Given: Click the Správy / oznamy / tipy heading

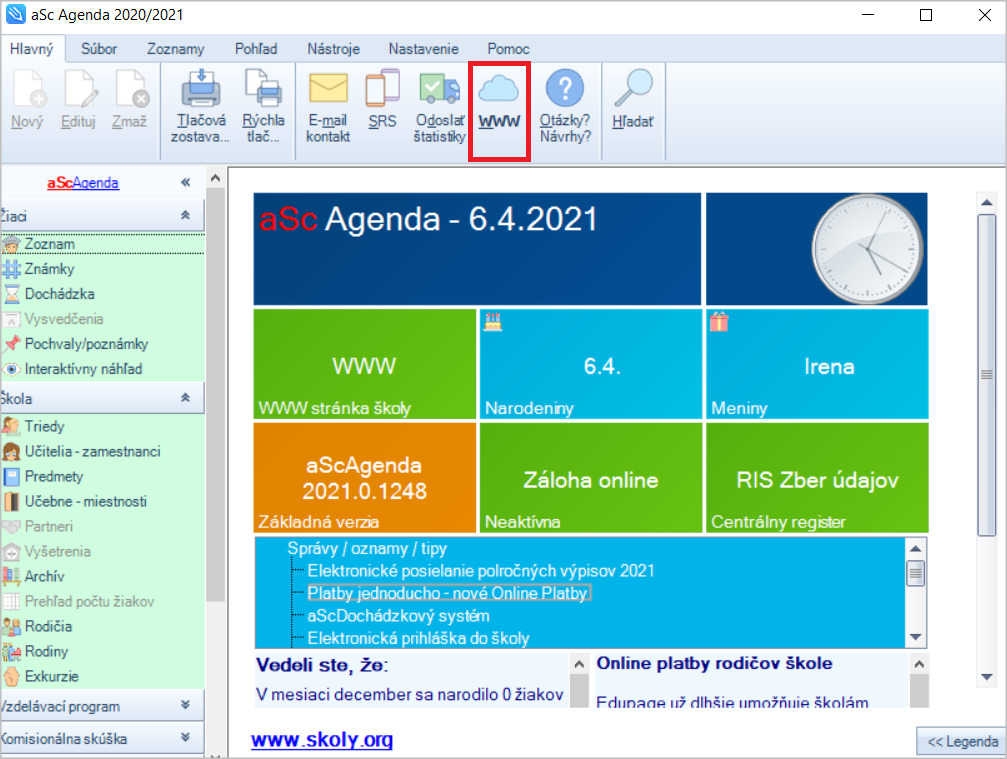Looking at the screenshot, I should click(367, 548).
